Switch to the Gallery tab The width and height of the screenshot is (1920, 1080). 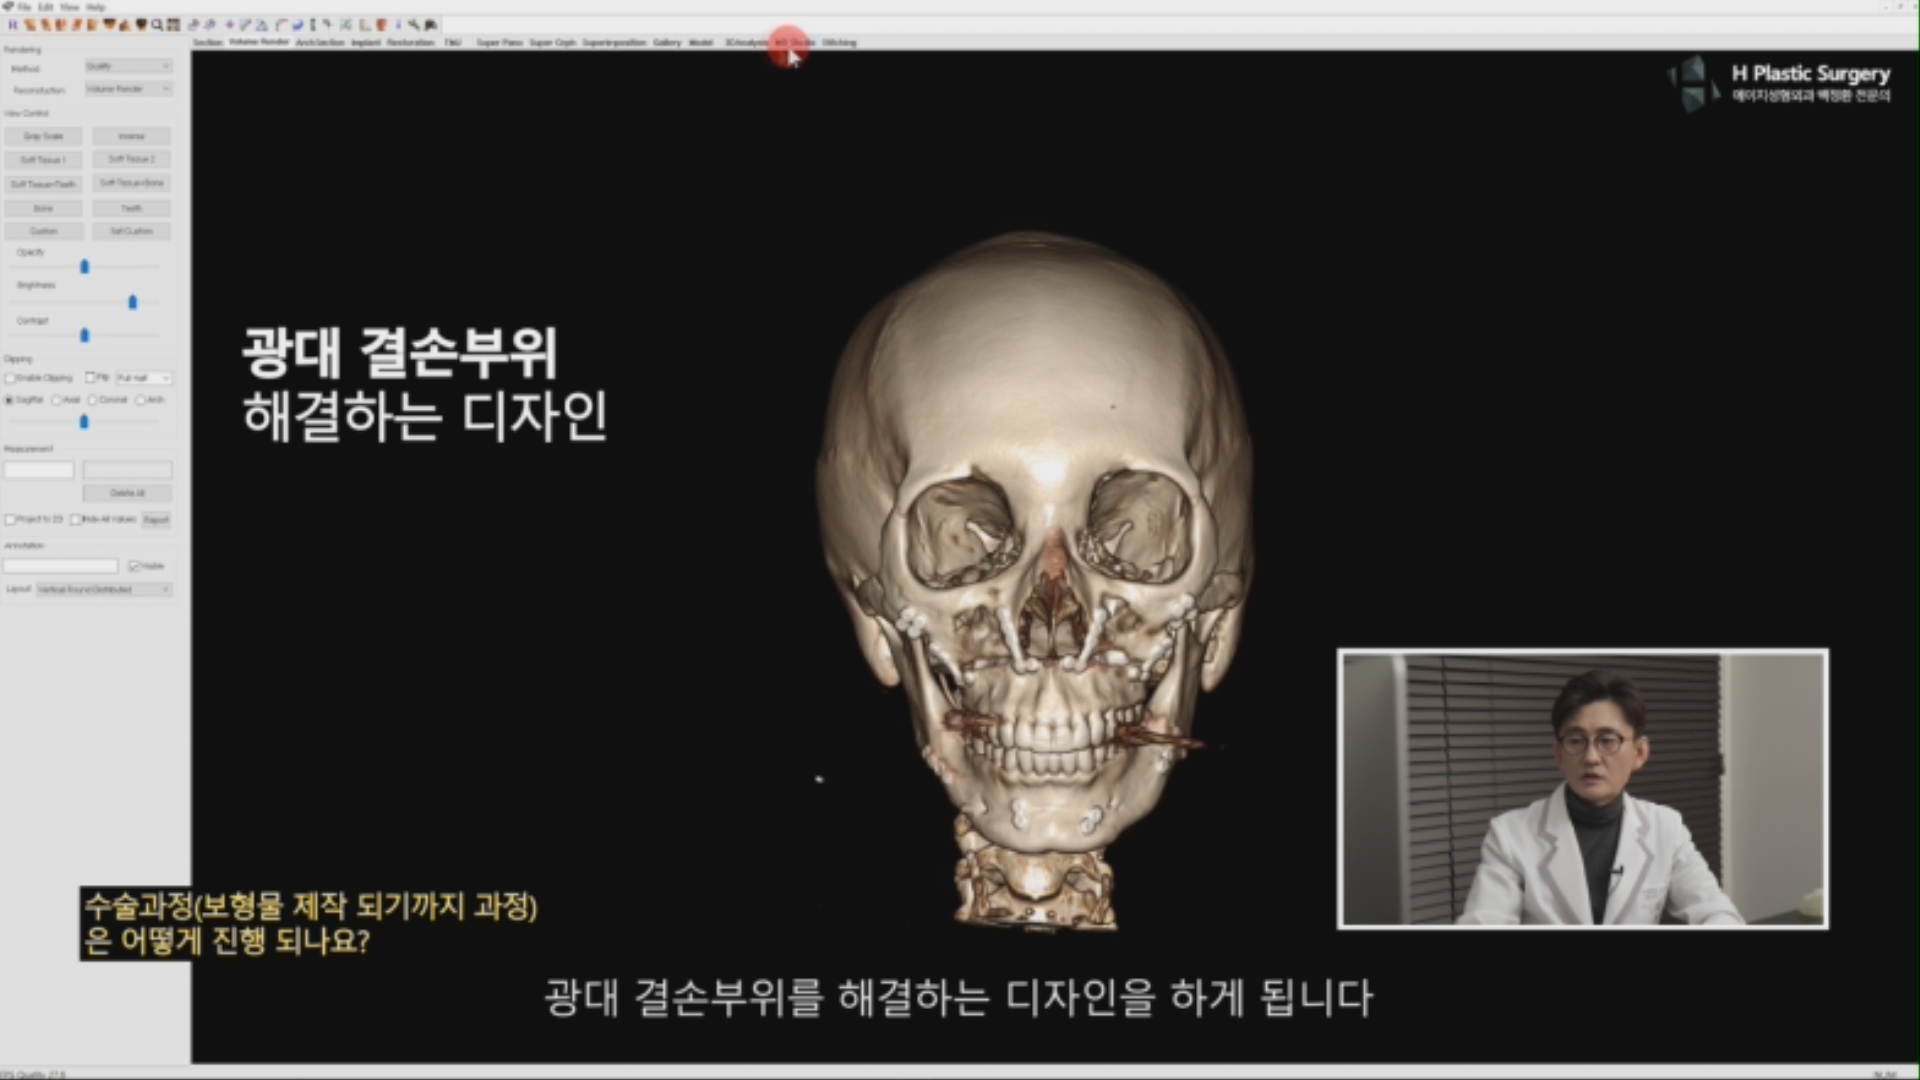point(667,42)
